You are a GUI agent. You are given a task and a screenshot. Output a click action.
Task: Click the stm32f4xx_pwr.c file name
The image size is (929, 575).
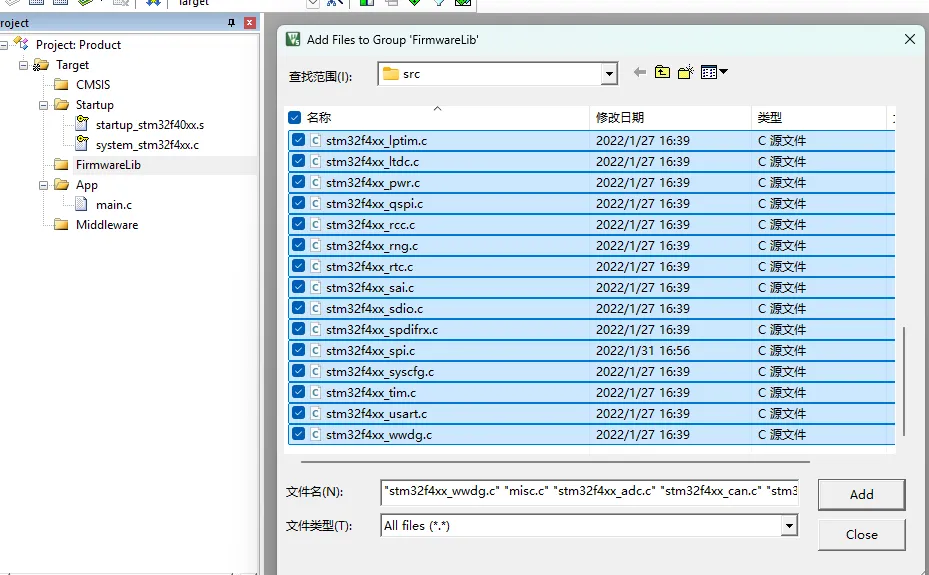(373, 182)
